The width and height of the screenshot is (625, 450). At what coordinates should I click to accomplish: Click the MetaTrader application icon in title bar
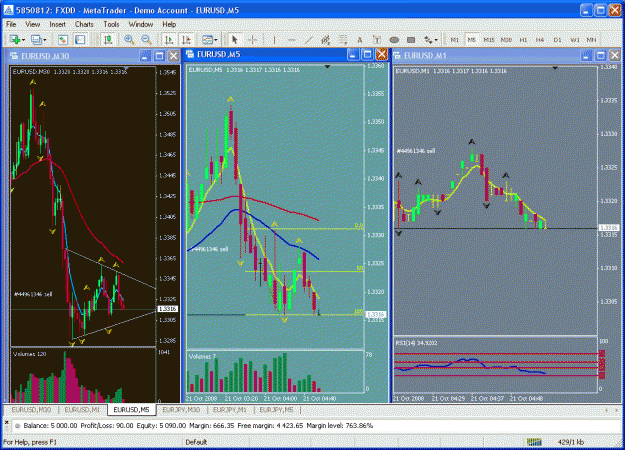[8, 10]
